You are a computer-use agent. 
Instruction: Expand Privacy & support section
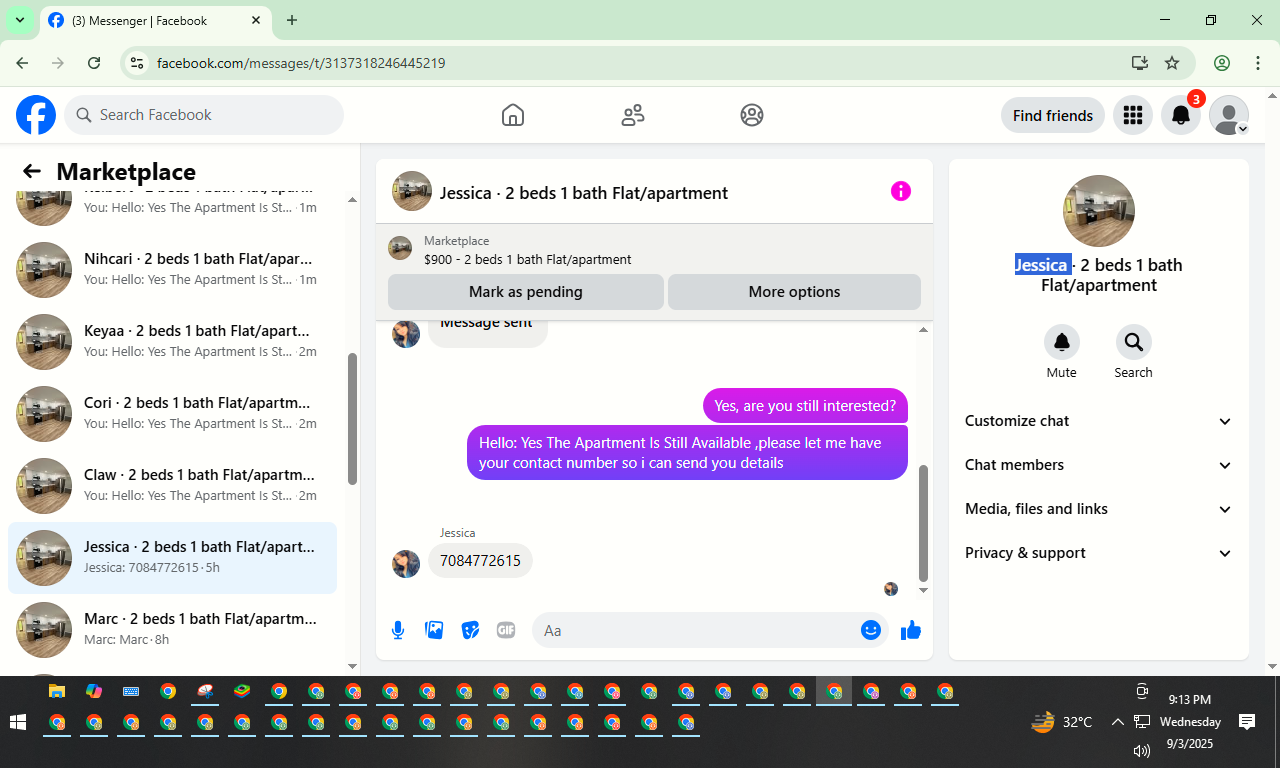(x=1099, y=553)
